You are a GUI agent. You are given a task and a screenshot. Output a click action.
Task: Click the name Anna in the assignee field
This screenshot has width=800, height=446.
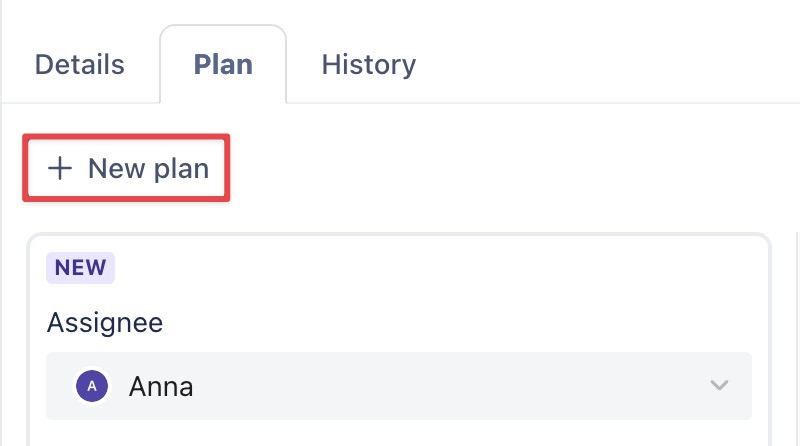click(x=161, y=386)
